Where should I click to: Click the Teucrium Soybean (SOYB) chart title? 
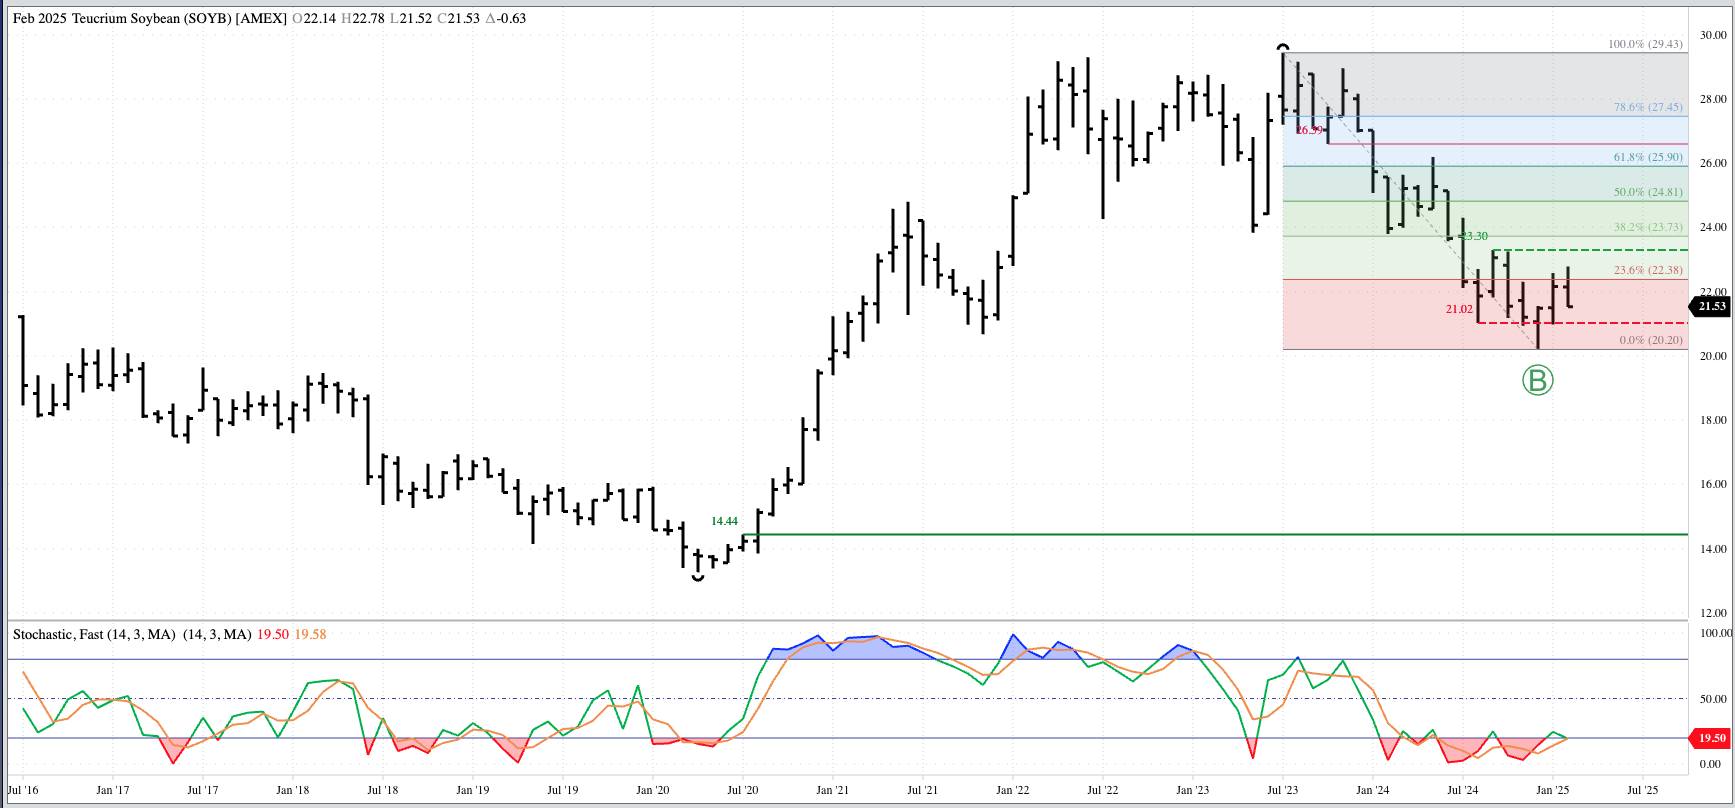click(150, 18)
